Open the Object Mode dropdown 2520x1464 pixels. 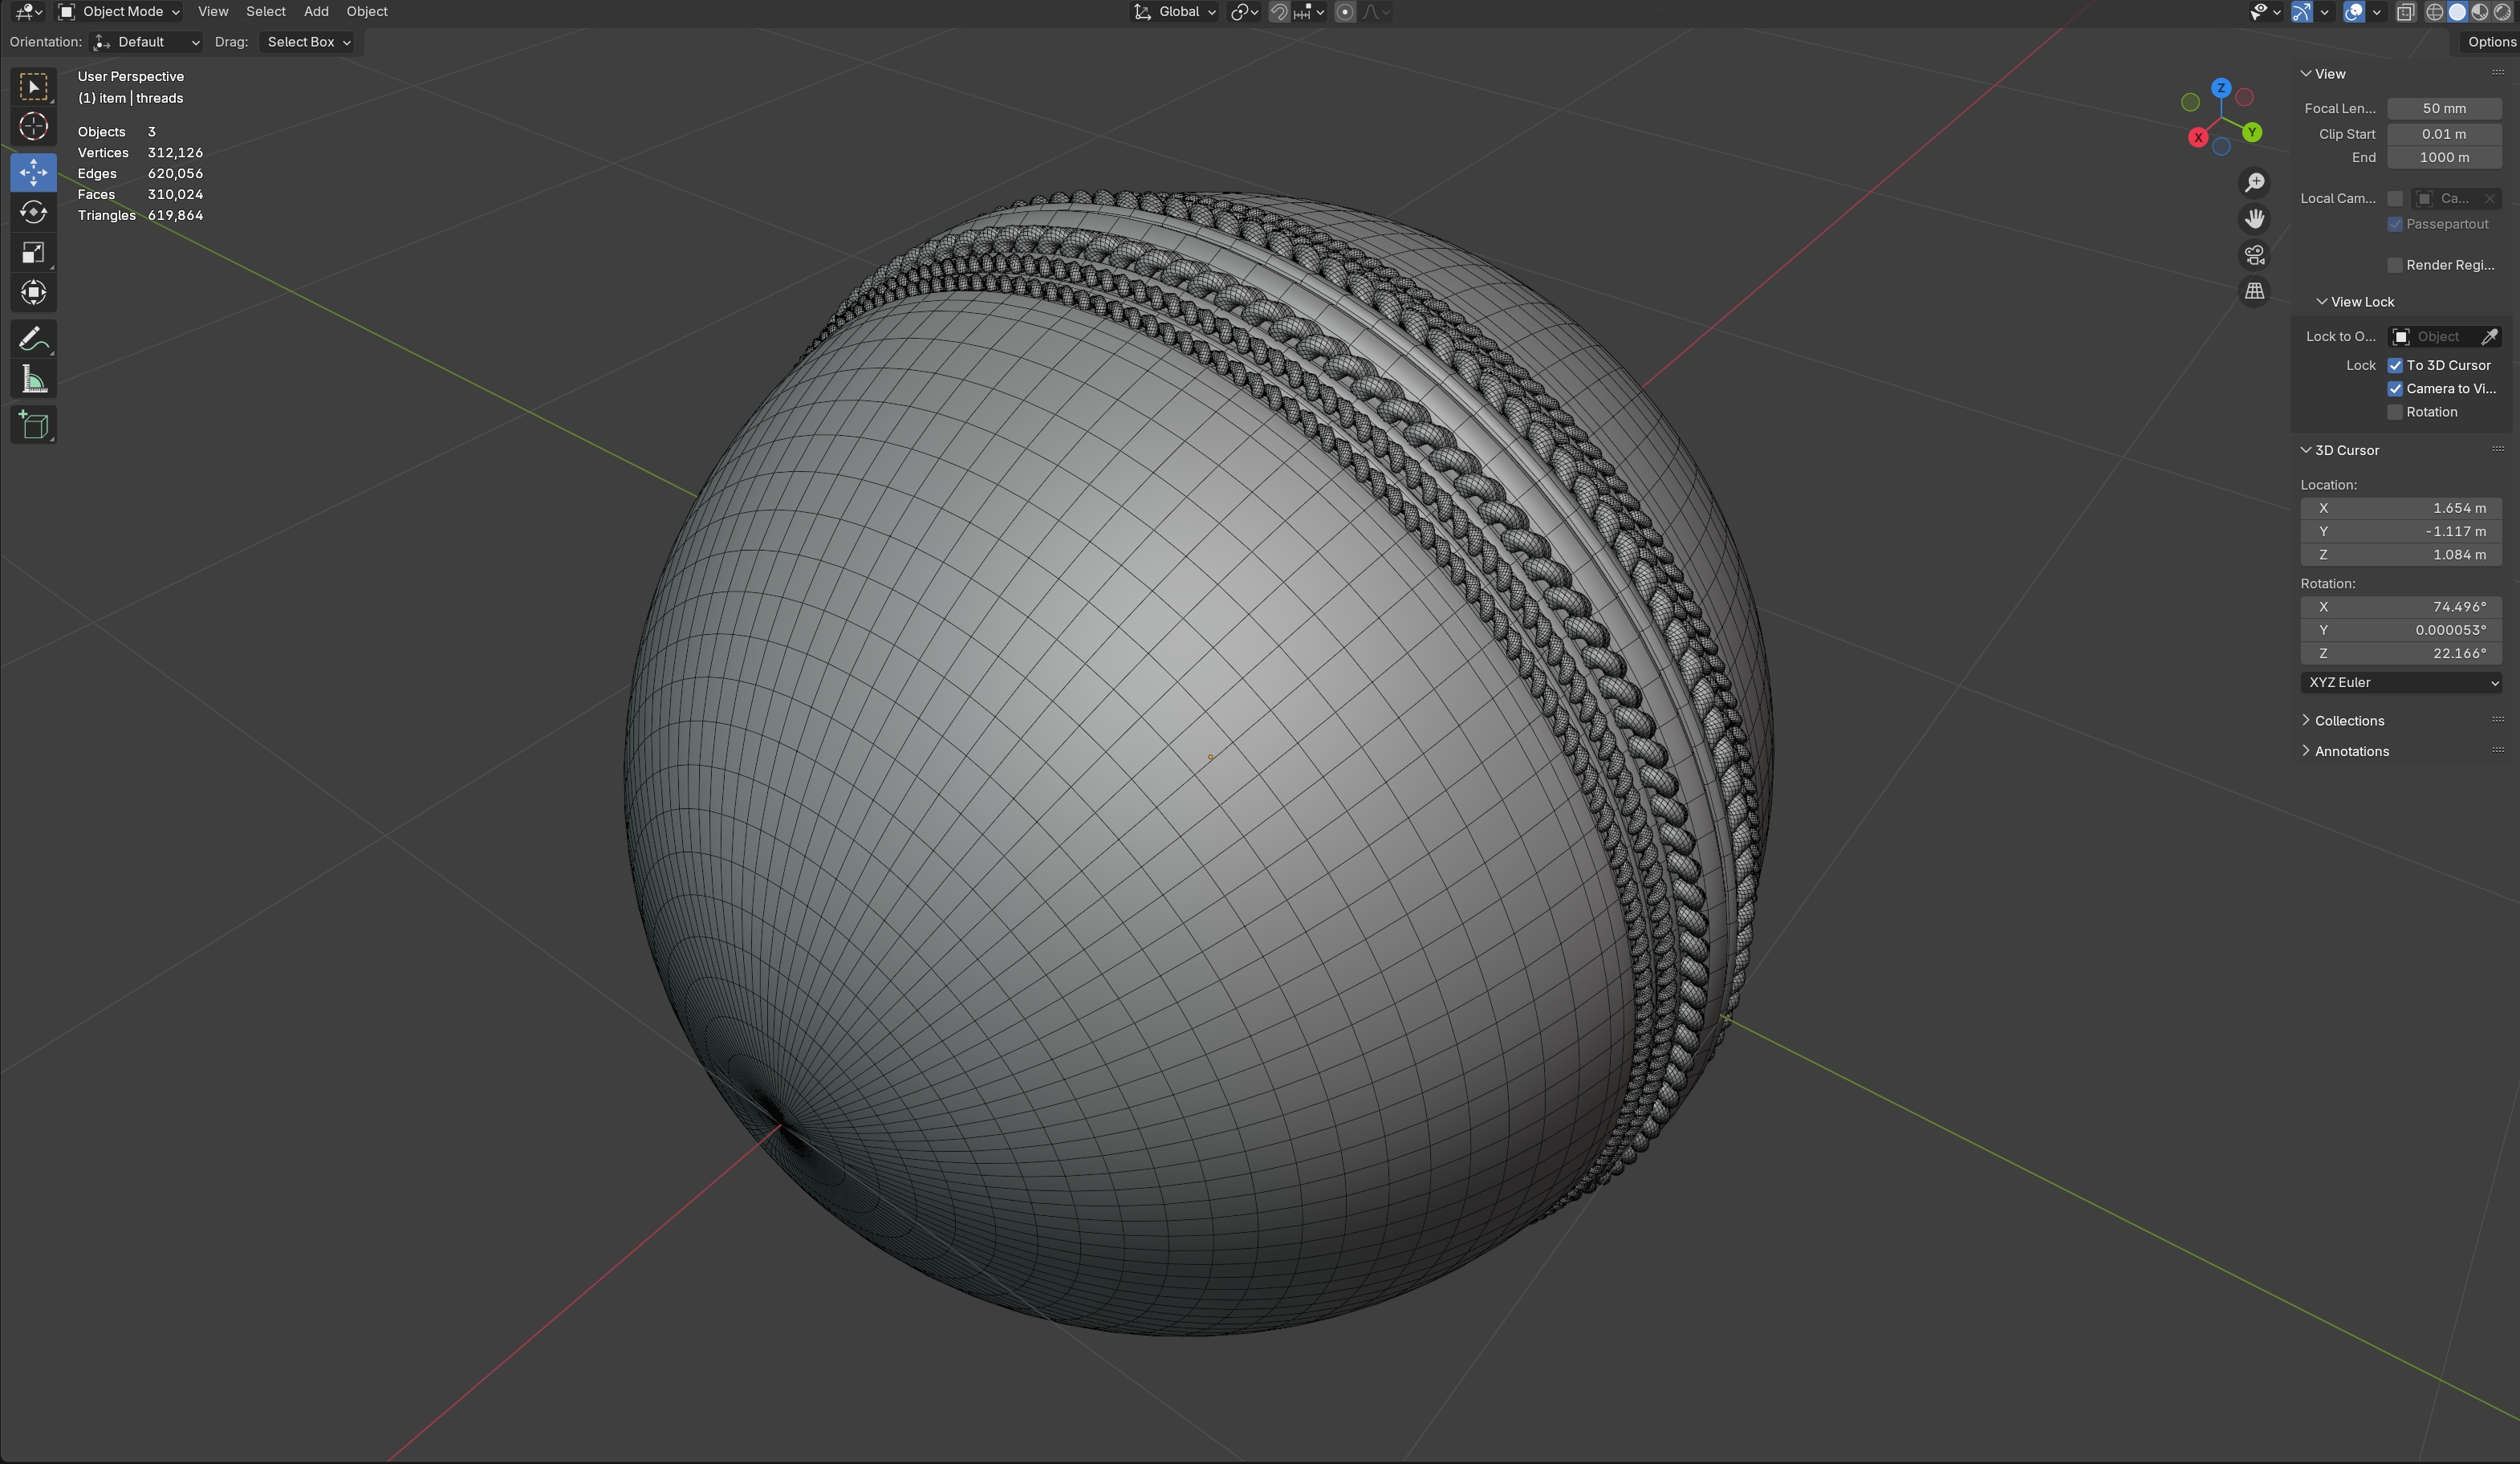click(x=119, y=12)
